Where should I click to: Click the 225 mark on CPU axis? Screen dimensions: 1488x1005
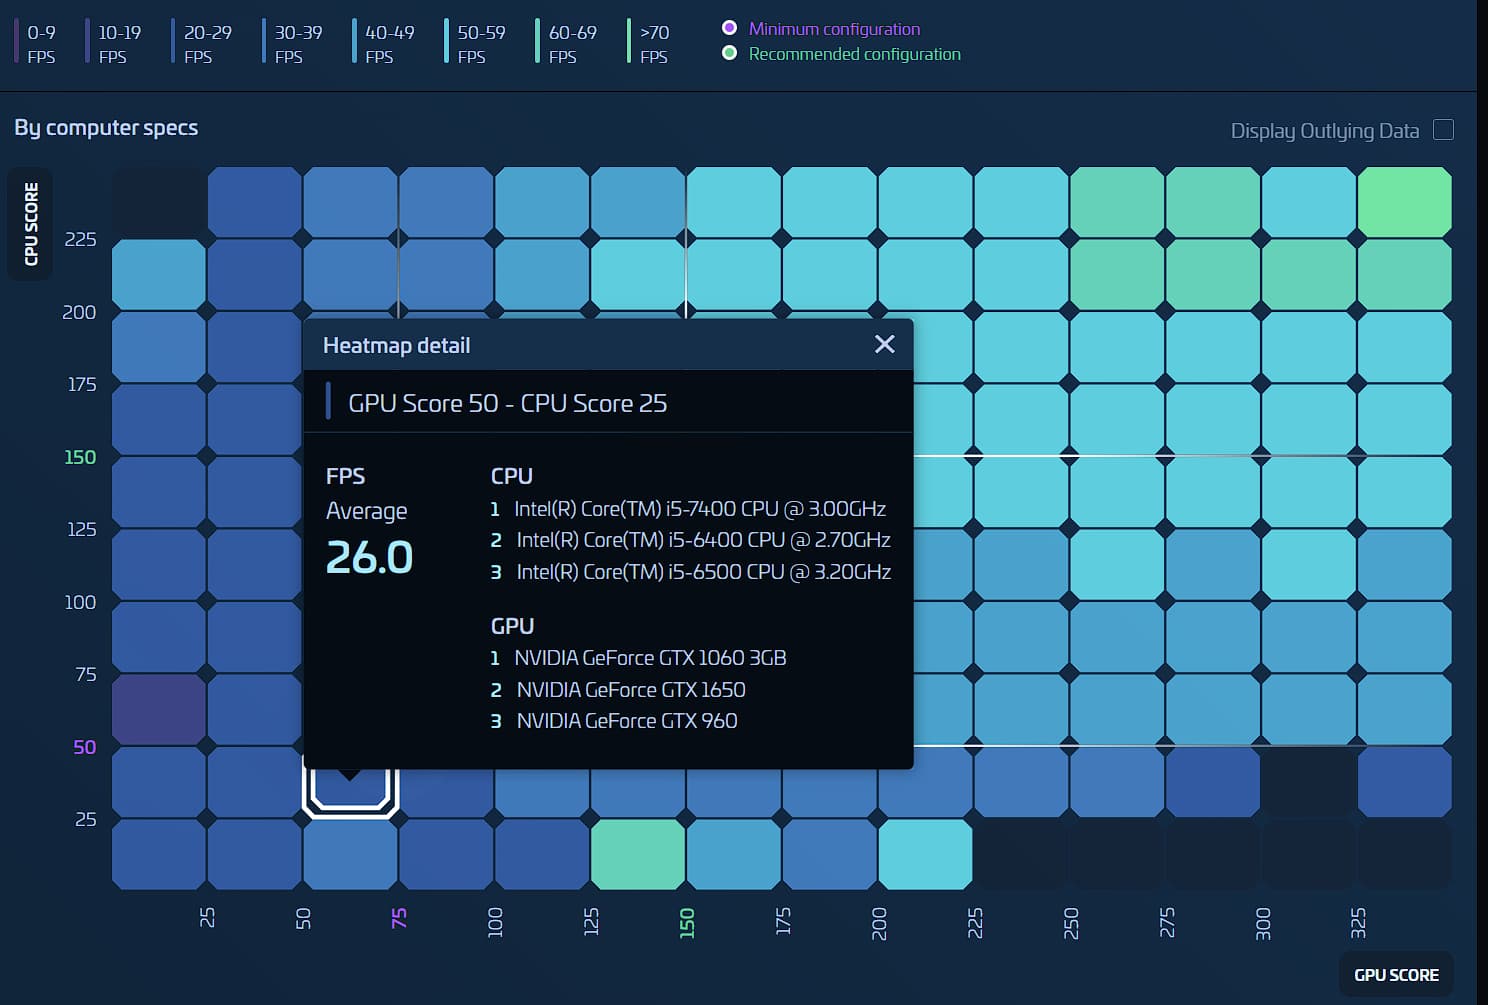pos(80,239)
